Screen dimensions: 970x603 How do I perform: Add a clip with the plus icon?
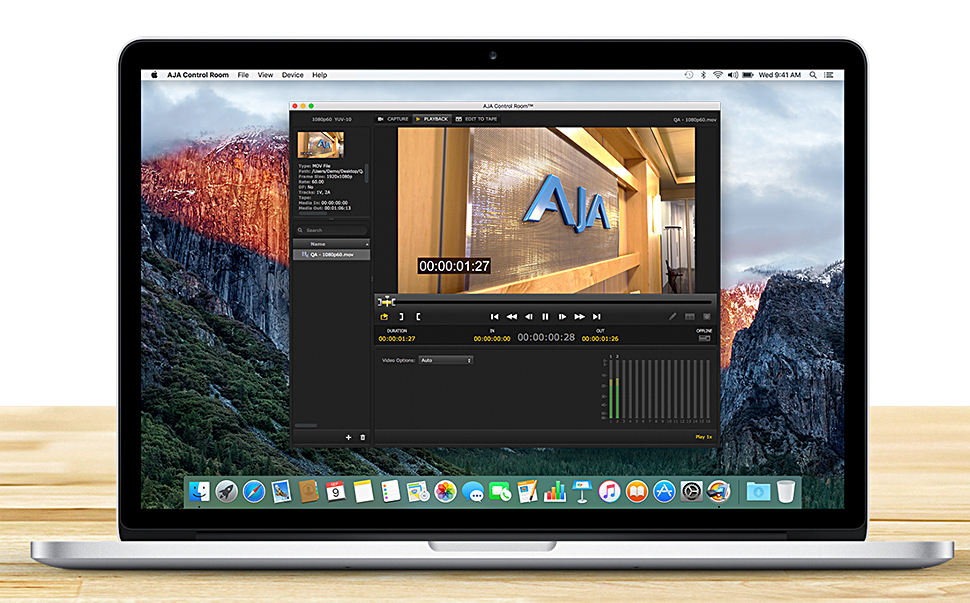click(x=348, y=437)
